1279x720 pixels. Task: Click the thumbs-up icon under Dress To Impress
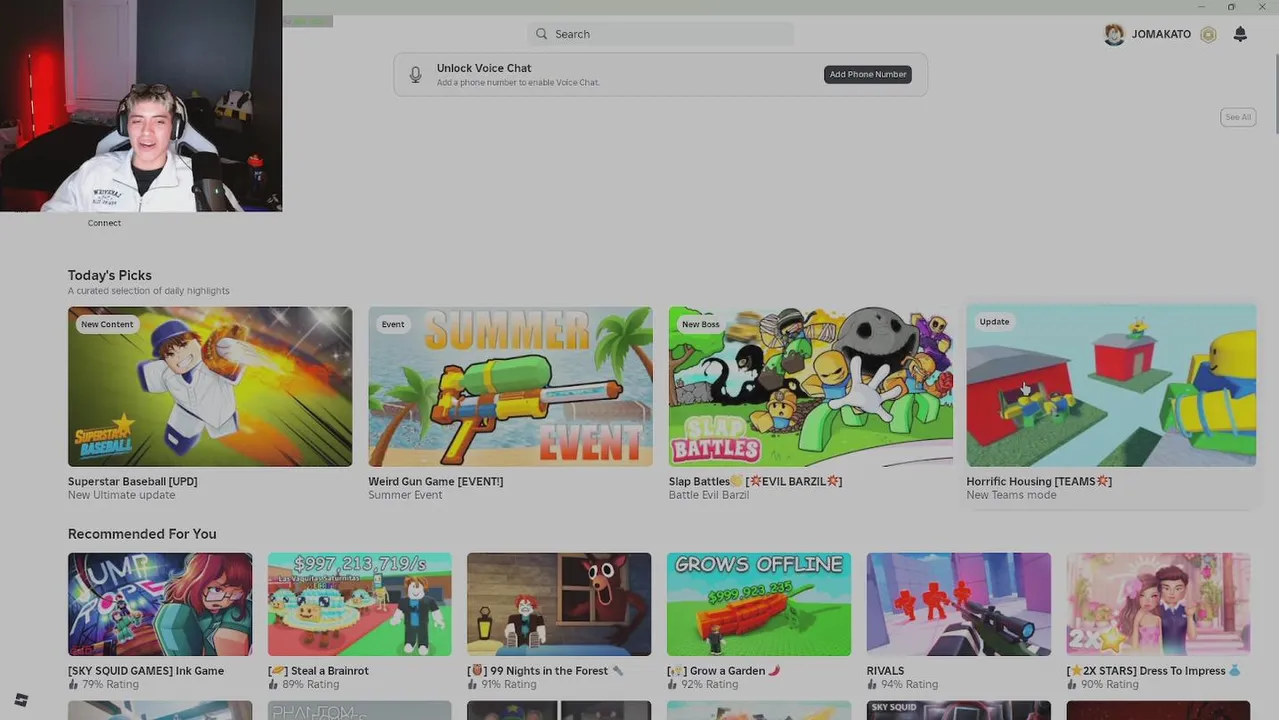1072,685
